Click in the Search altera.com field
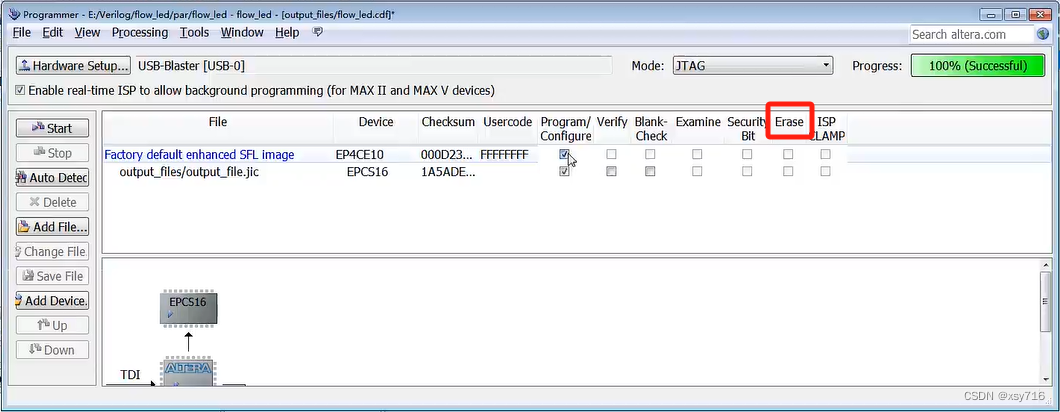1060x412 pixels. [971, 35]
